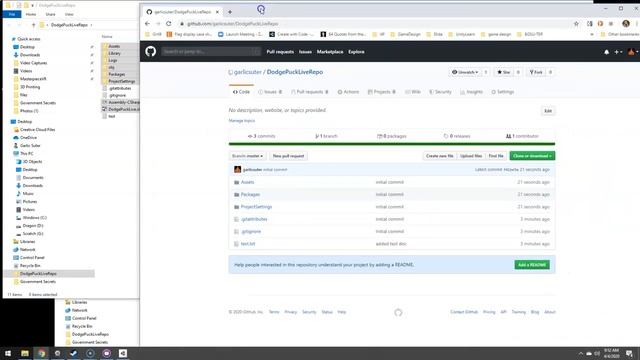Select the ProjectSettings folder in File Explorer
640x360 pixels.
tap(121, 81)
